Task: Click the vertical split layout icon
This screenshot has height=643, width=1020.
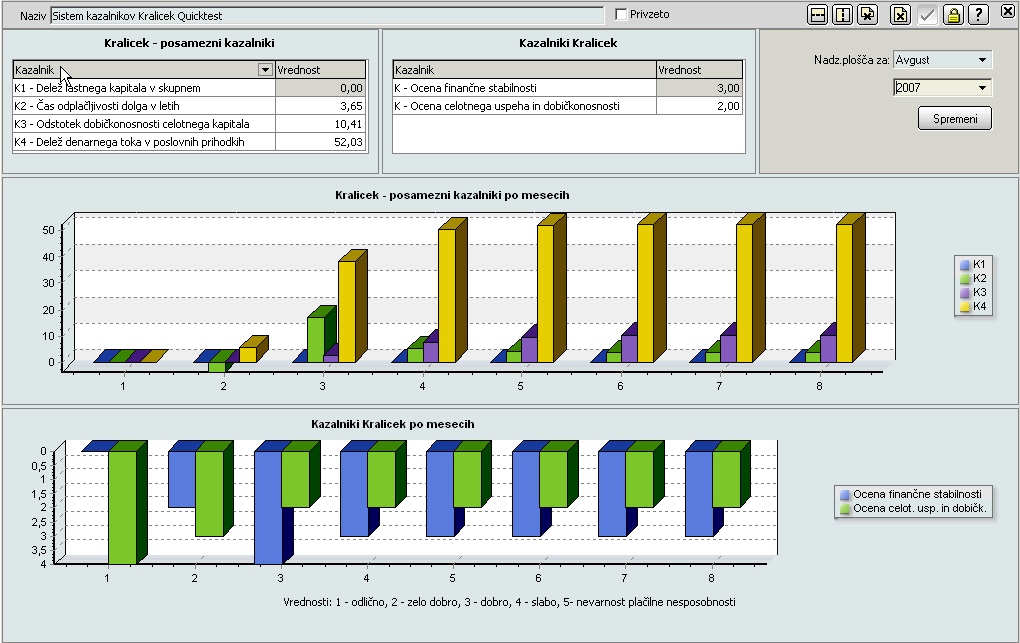Action: [843, 15]
